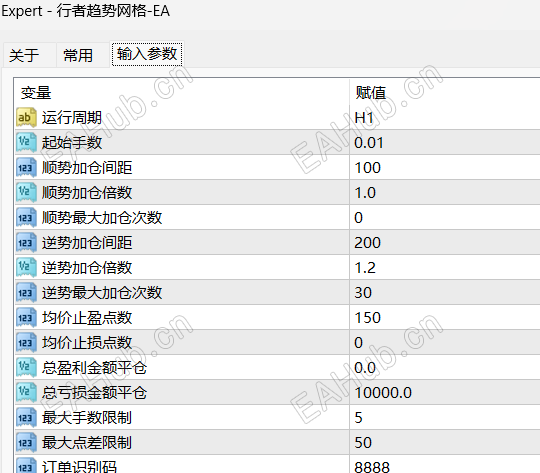This screenshot has width=540, height=473.
Task: Select the 顺势加仓间距 variable name
Action: point(87,168)
